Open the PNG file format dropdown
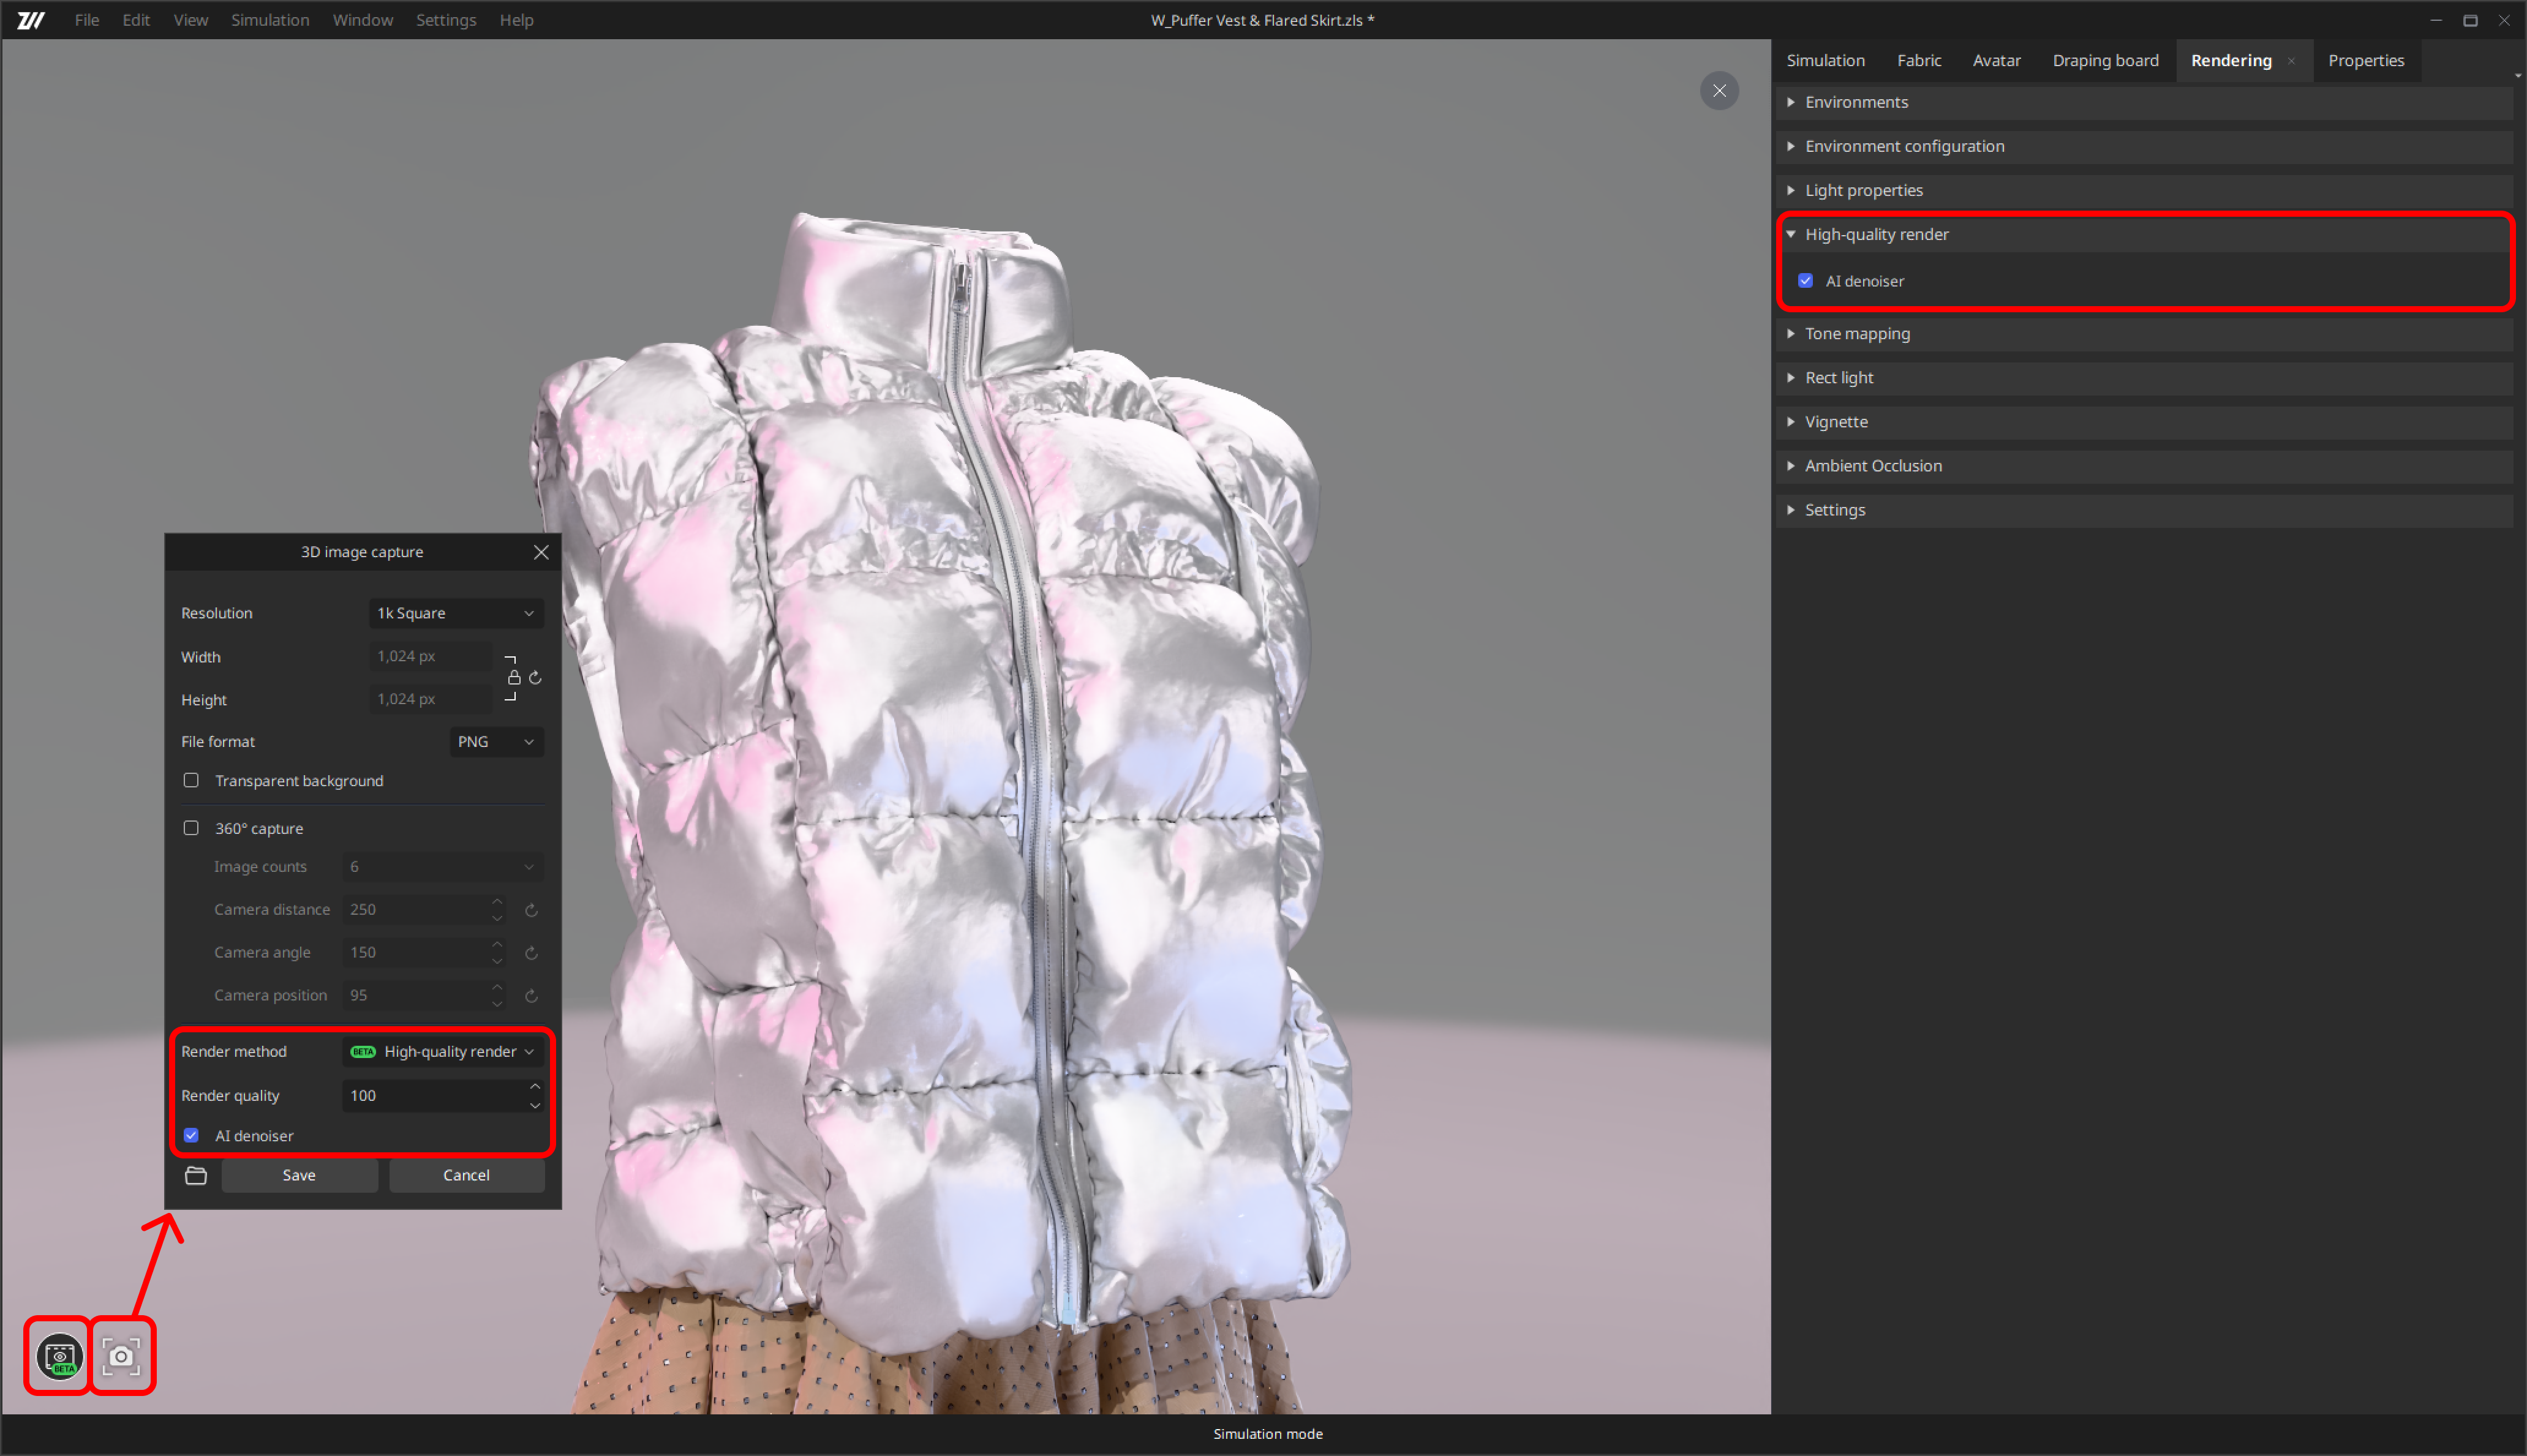The width and height of the screenshot is (2527, 1456). pyautogui.click(x=496, y=741)
